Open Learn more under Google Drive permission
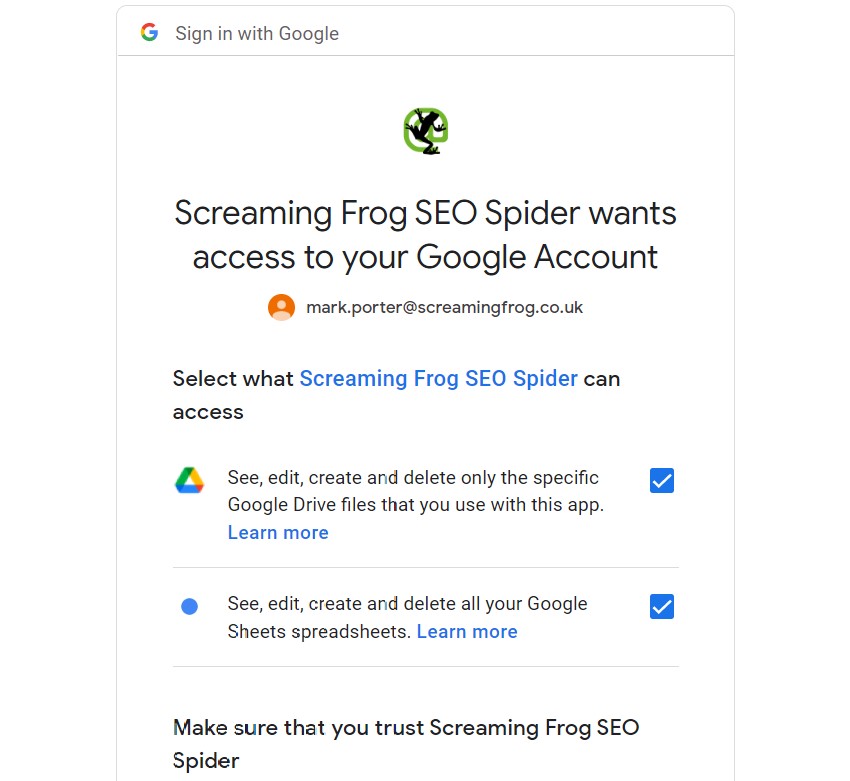Screen dimensions: 850x781 pos(278,532)
